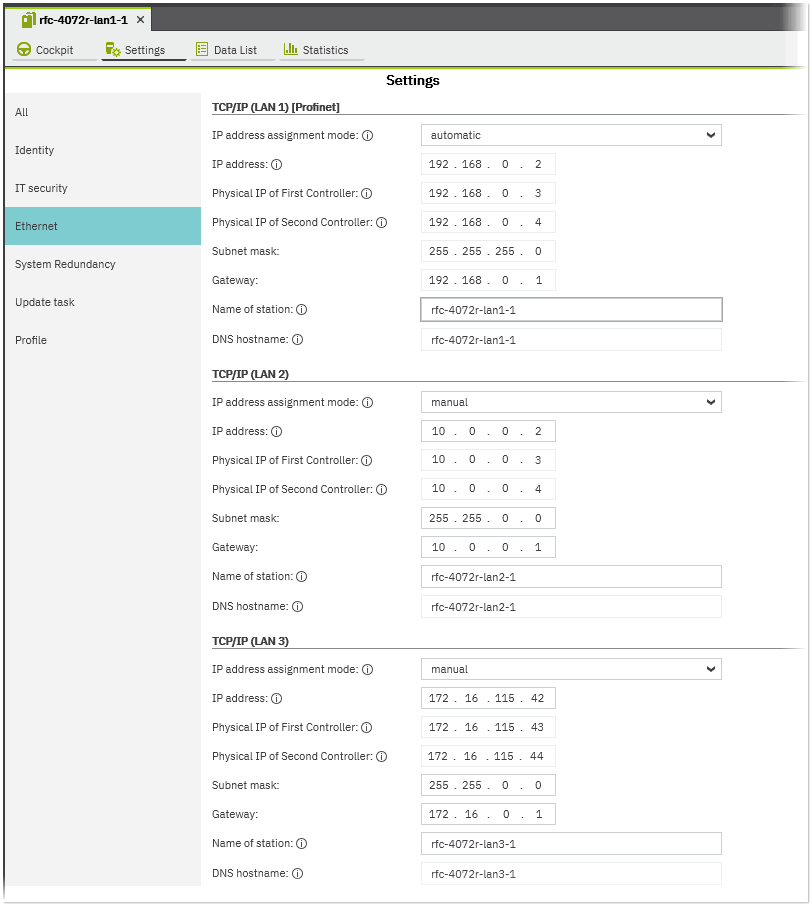Show info for LAN 2 IP address assignment mode

coord(368,403)
